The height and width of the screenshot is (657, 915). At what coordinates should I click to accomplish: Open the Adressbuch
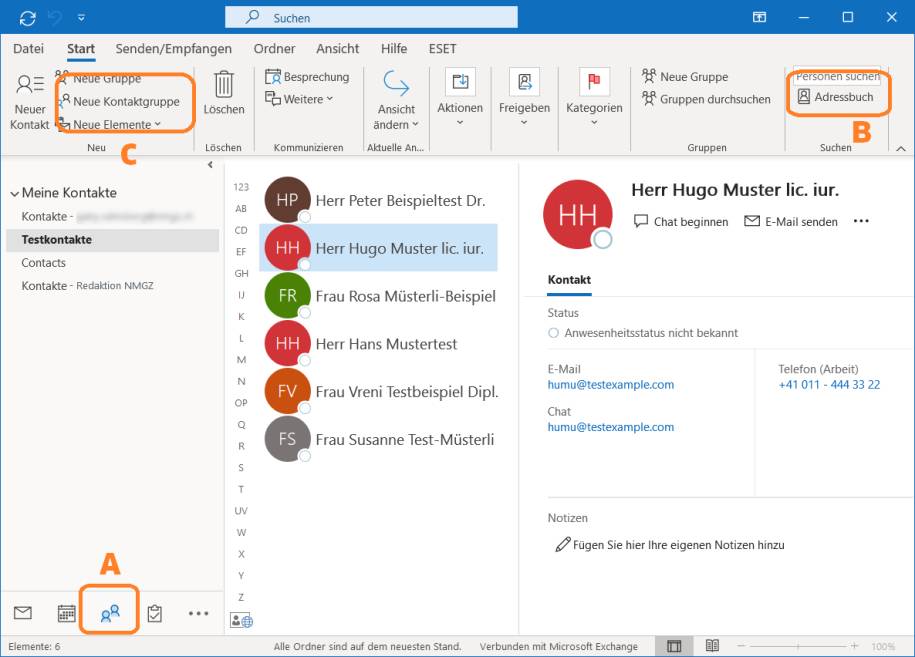point(836,97)
